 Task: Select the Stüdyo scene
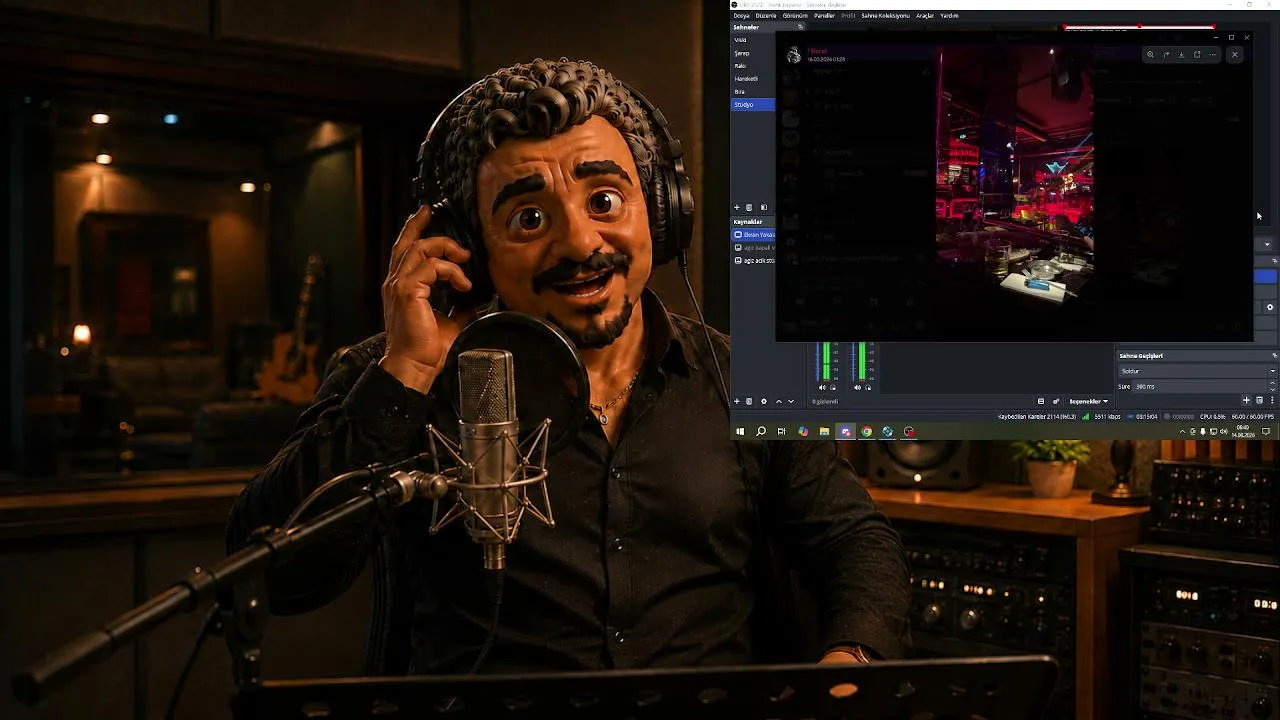[753, 105]
